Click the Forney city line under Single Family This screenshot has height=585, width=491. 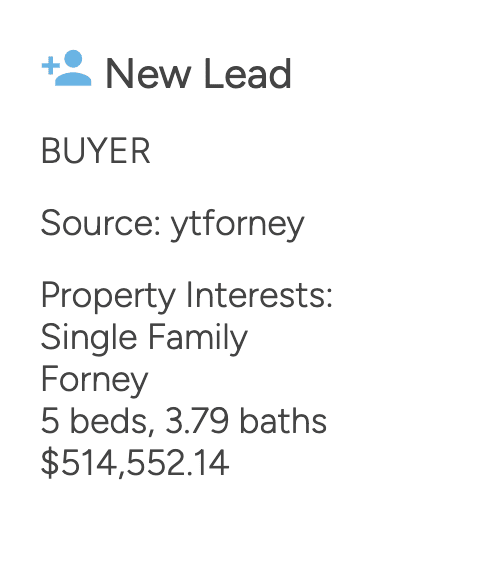[94, 381]
